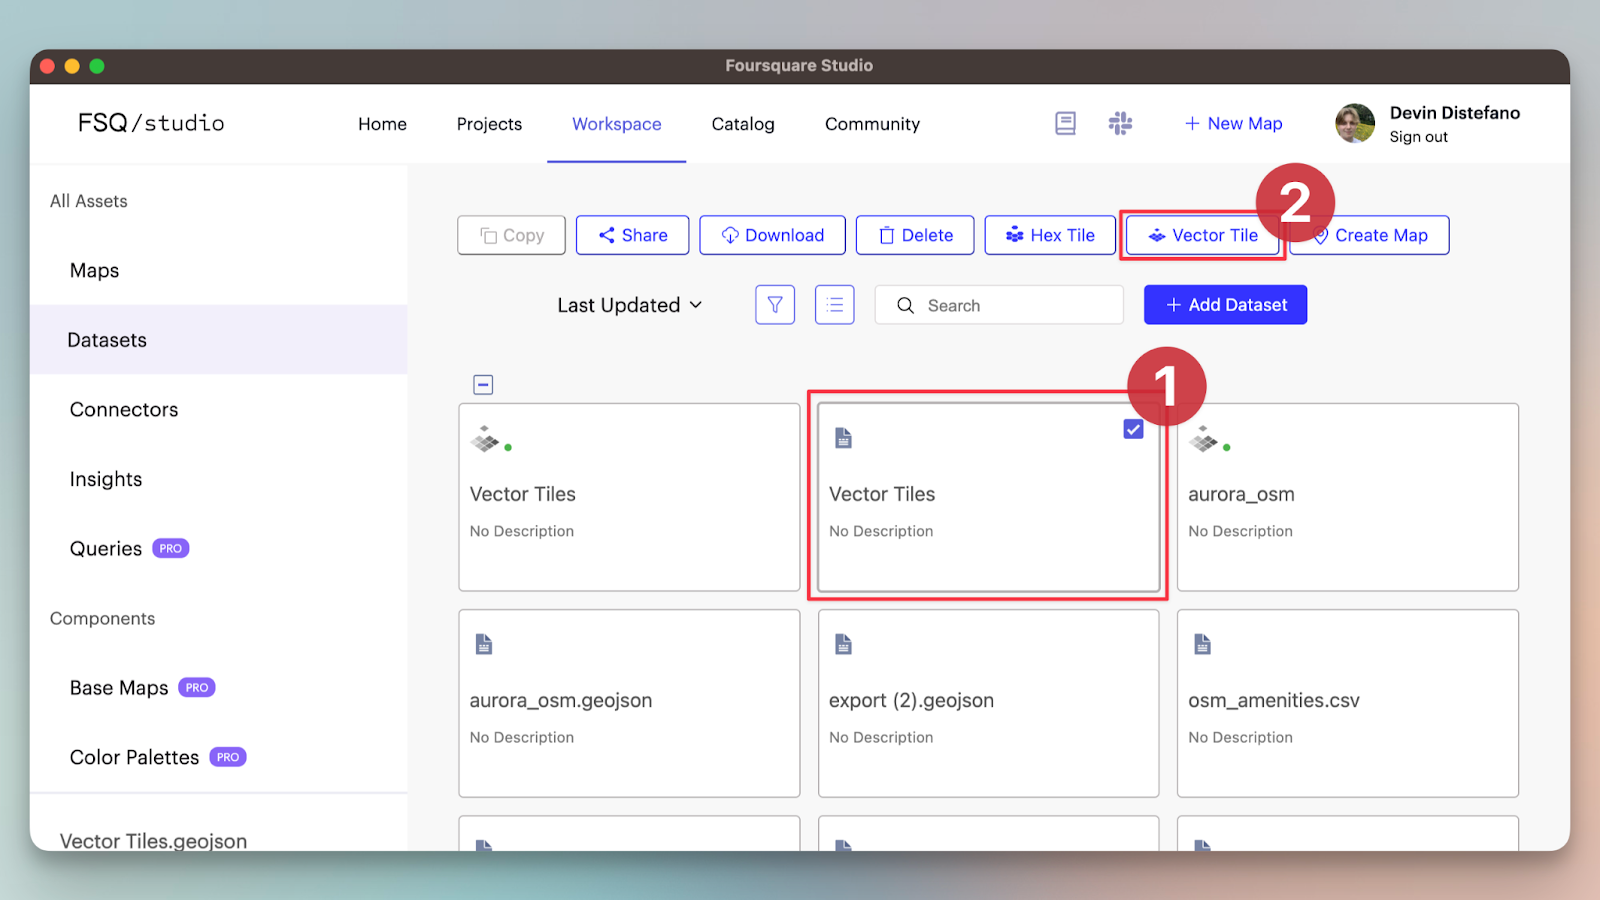
Task: Open the Projects tab
Action: tap(489, 124)
